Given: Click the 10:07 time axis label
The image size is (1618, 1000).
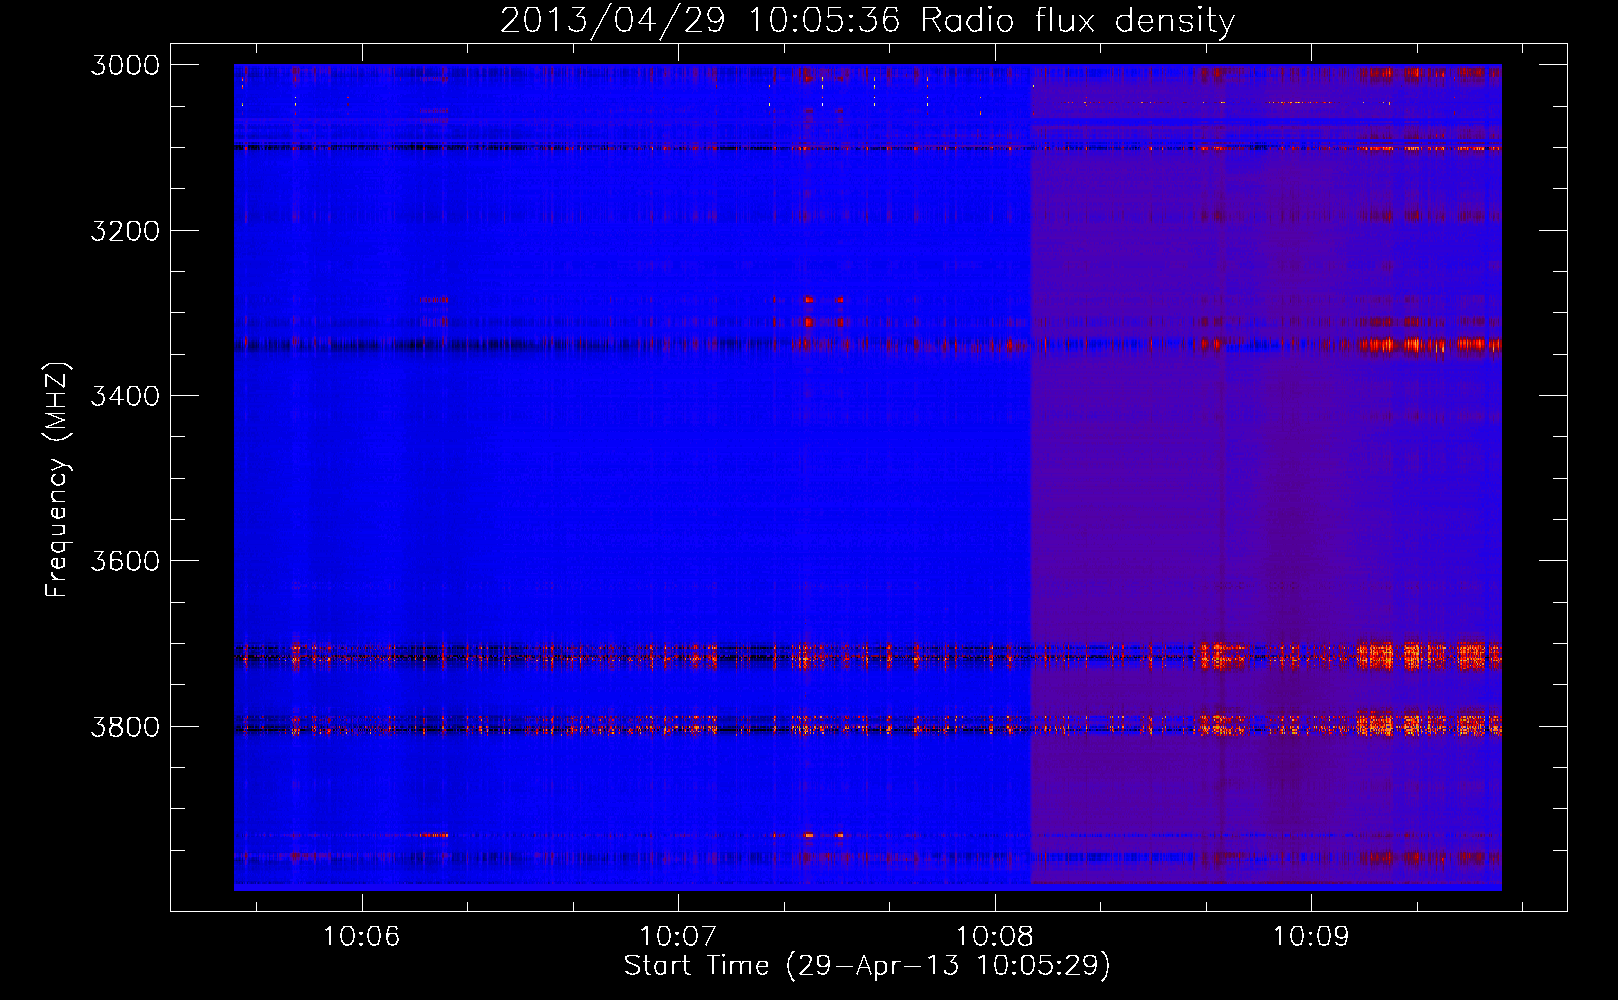Looking at the screenshot, I should tap(678, 937).
